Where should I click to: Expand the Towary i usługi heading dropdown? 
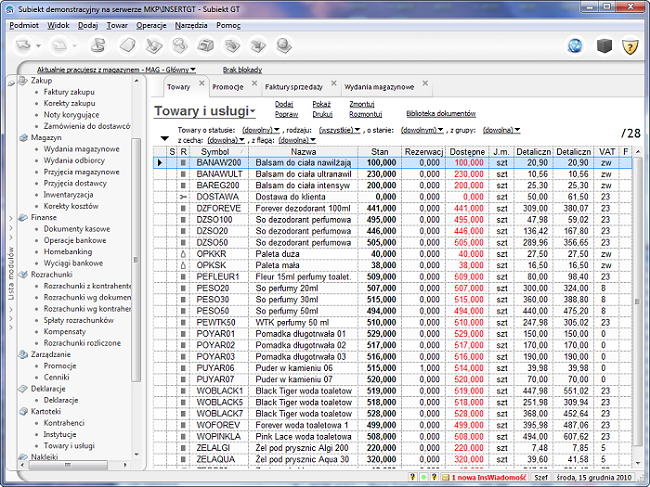(x=254, y=112)
